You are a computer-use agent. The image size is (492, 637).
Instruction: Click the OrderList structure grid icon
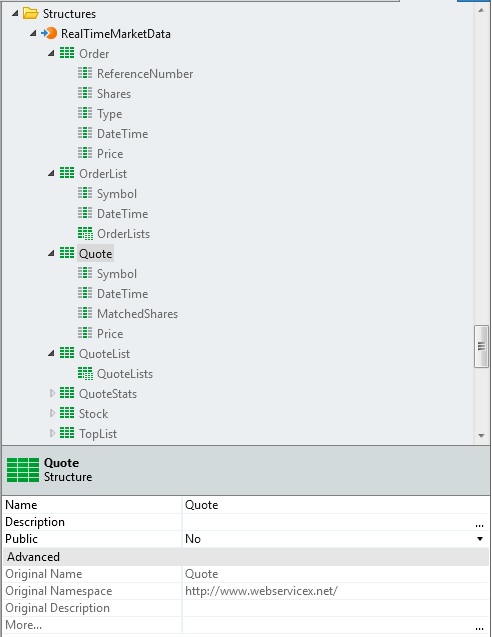pyautogui.click(x=67, y=173)
